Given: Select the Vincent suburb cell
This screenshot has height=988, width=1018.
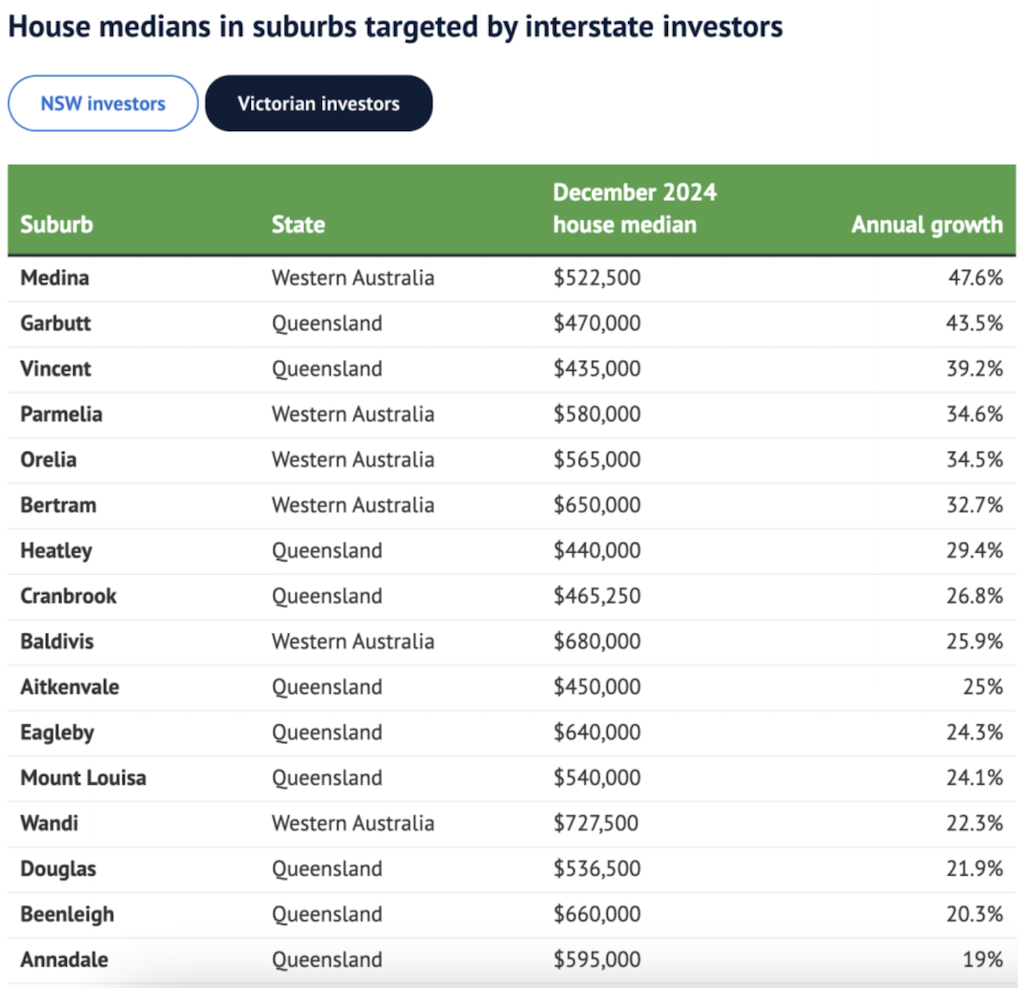Looking at the screenshot, I should [x=55, y=369].
